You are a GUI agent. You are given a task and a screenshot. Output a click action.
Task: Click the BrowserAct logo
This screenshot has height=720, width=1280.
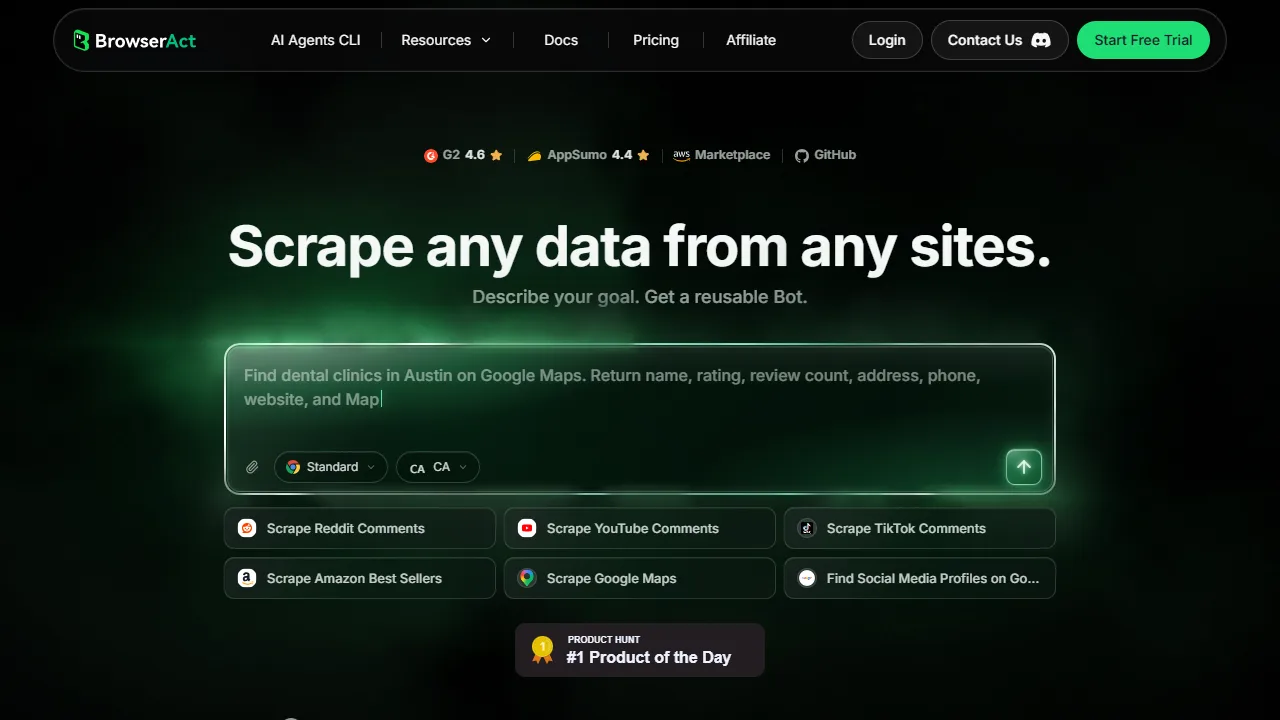point(134,40)
